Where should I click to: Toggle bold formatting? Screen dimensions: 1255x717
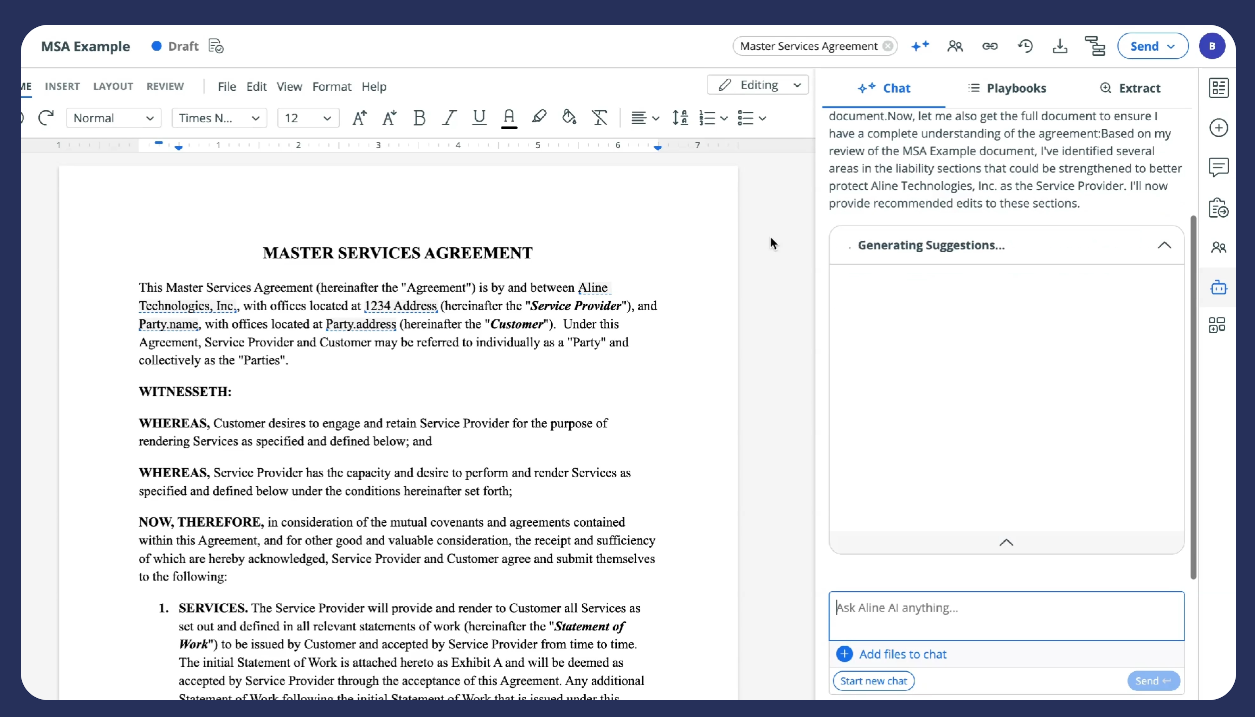419,118
